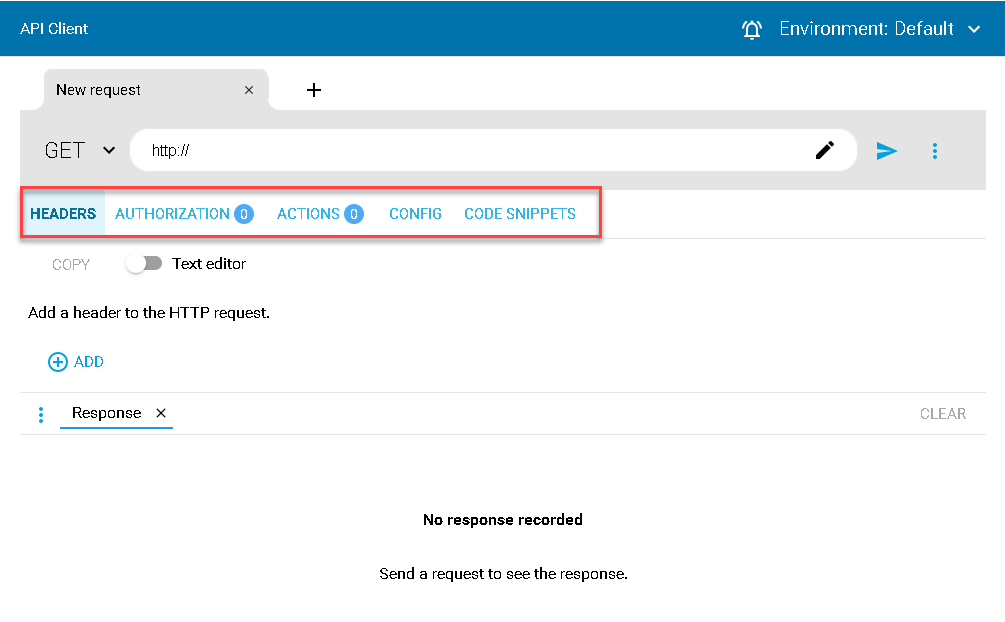The height and width of the screenshot is (622, 1005).
Task: Open the URL editor pencil icon
Action: (x=825, y=150)
